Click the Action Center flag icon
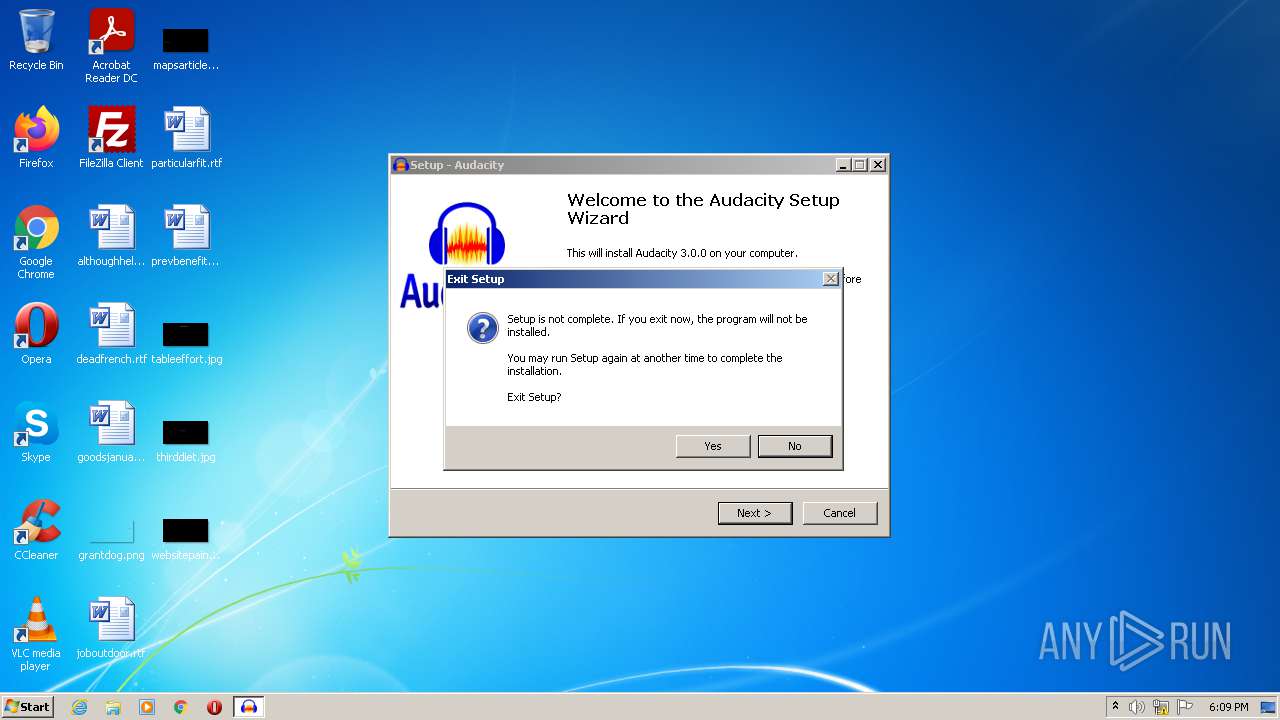This screenshot has width=1280, height=720. [1185, 707]
